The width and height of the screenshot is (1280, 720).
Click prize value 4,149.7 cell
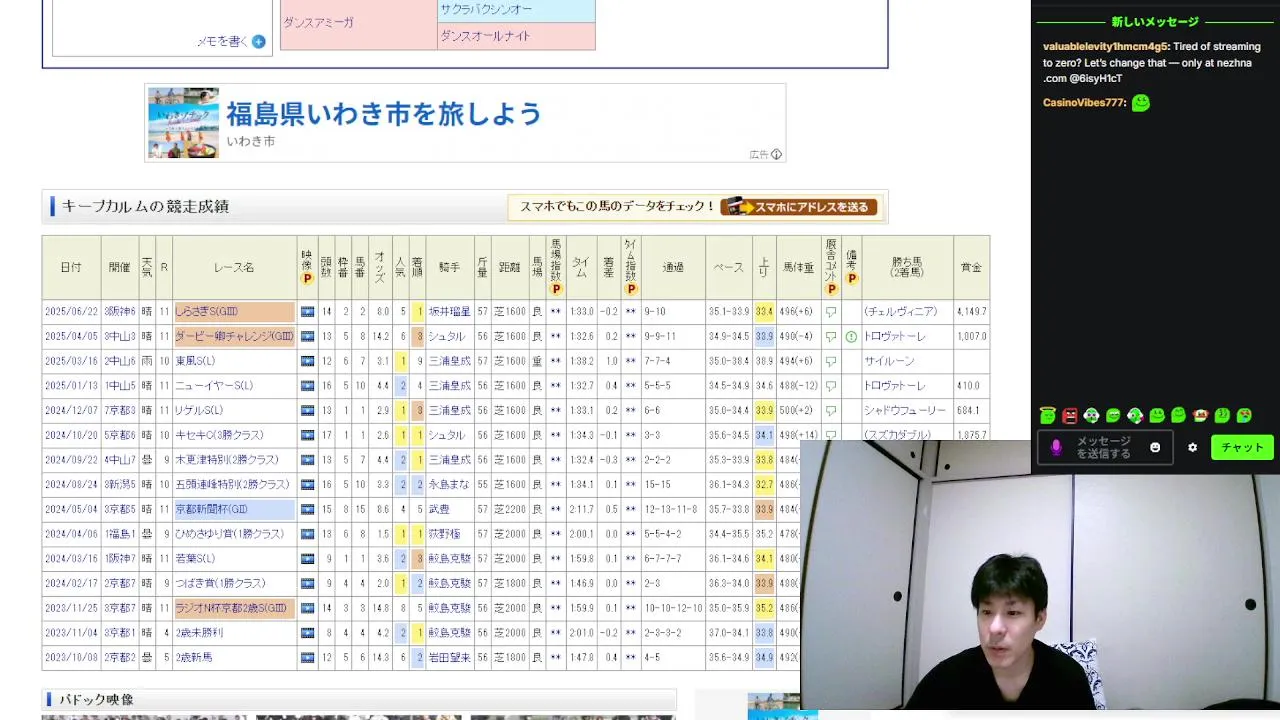coord(971,312)
